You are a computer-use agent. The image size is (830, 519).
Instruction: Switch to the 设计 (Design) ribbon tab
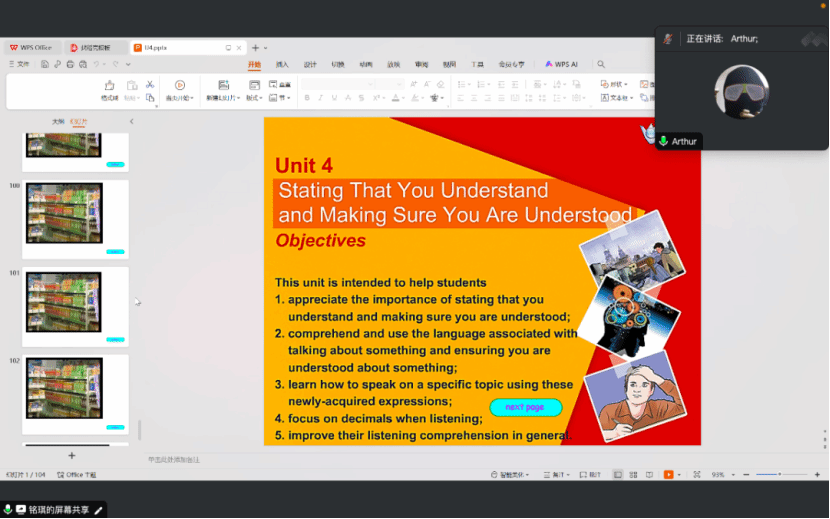tap(310, 64)
